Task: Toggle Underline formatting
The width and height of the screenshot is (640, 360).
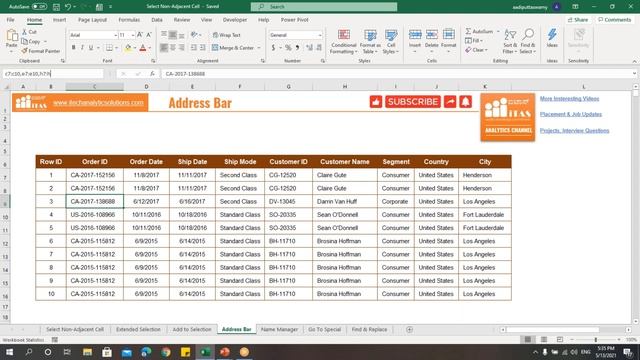Action: click(x=91, y=48)
